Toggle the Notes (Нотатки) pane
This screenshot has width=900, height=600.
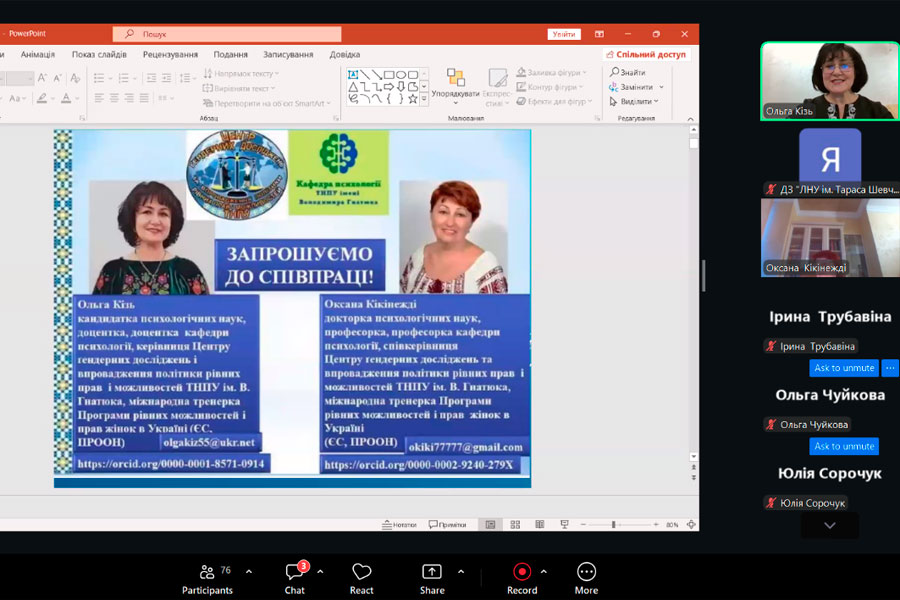(x=399, y=524)
